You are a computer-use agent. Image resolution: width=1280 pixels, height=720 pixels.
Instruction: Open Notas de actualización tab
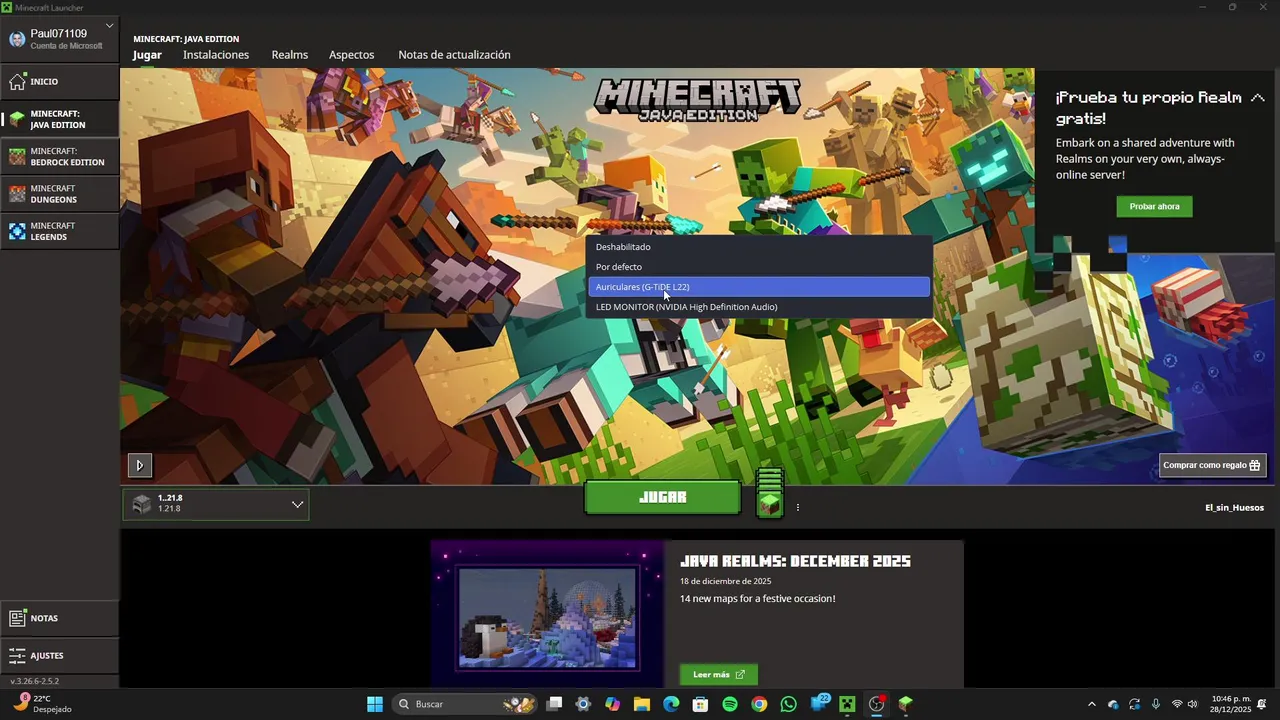(x=454, y=55)
